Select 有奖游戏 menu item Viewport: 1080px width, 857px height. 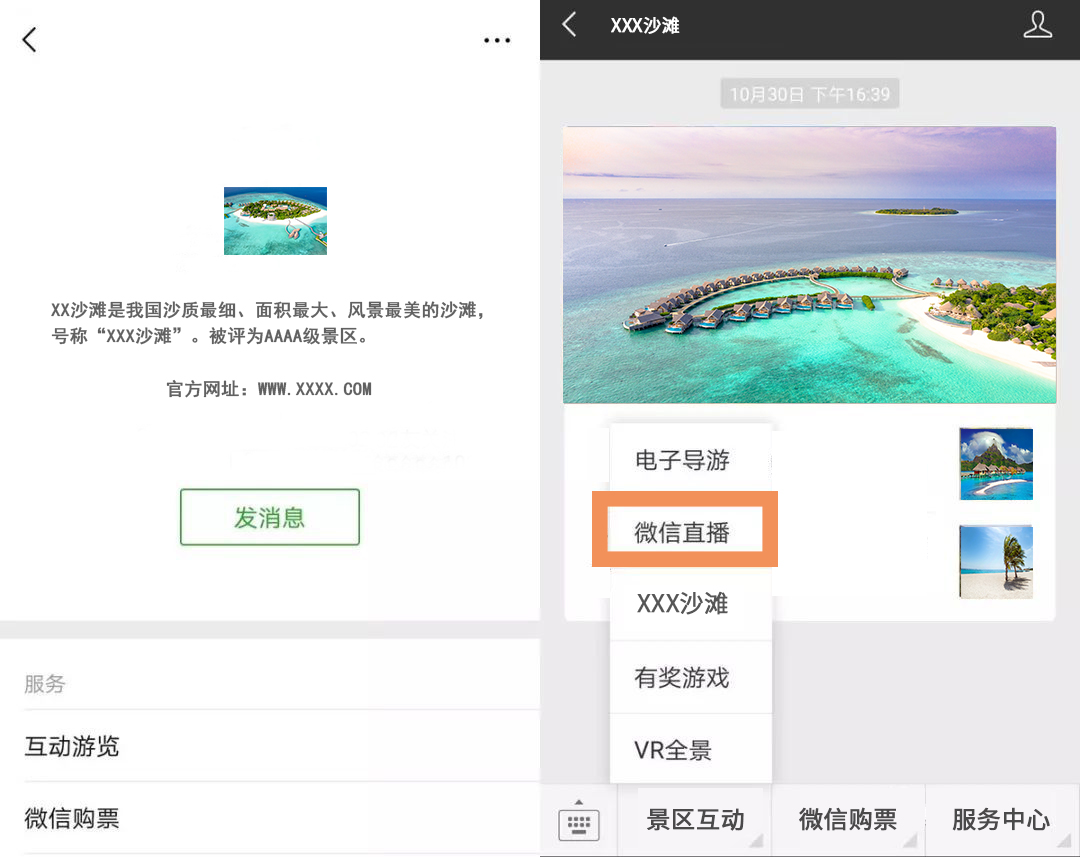pos(682,678)
